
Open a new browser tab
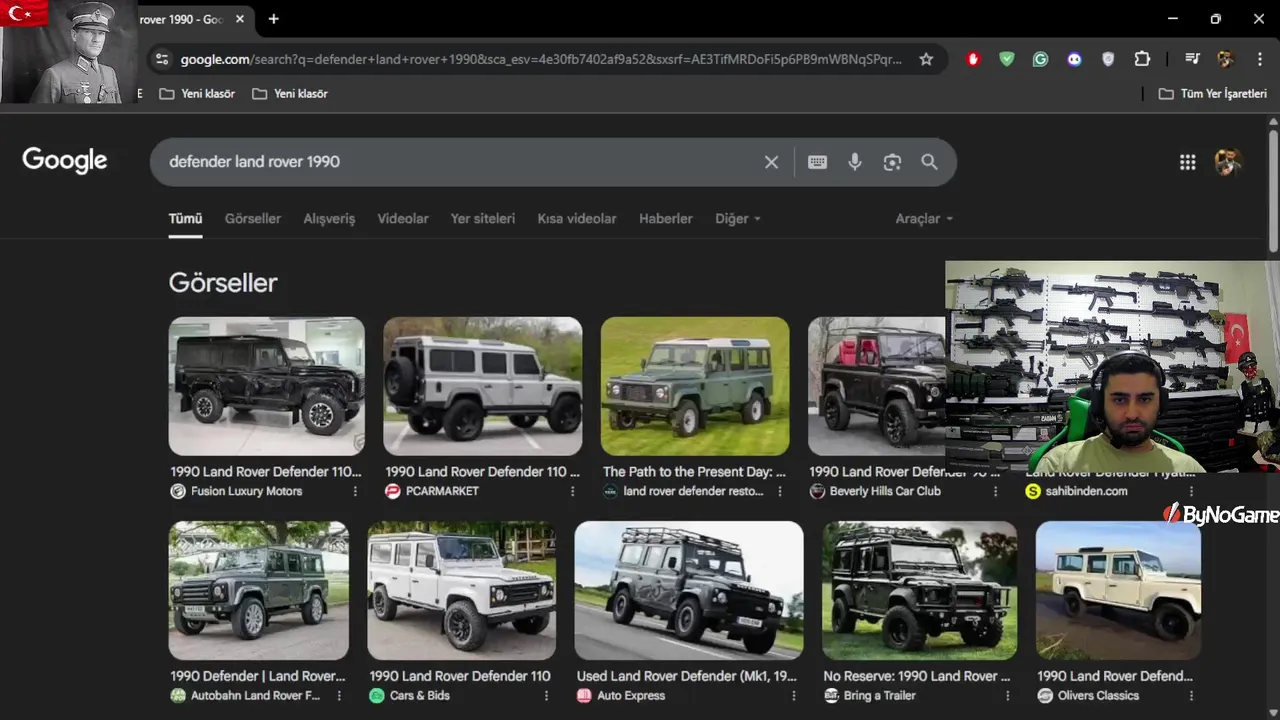273,19
